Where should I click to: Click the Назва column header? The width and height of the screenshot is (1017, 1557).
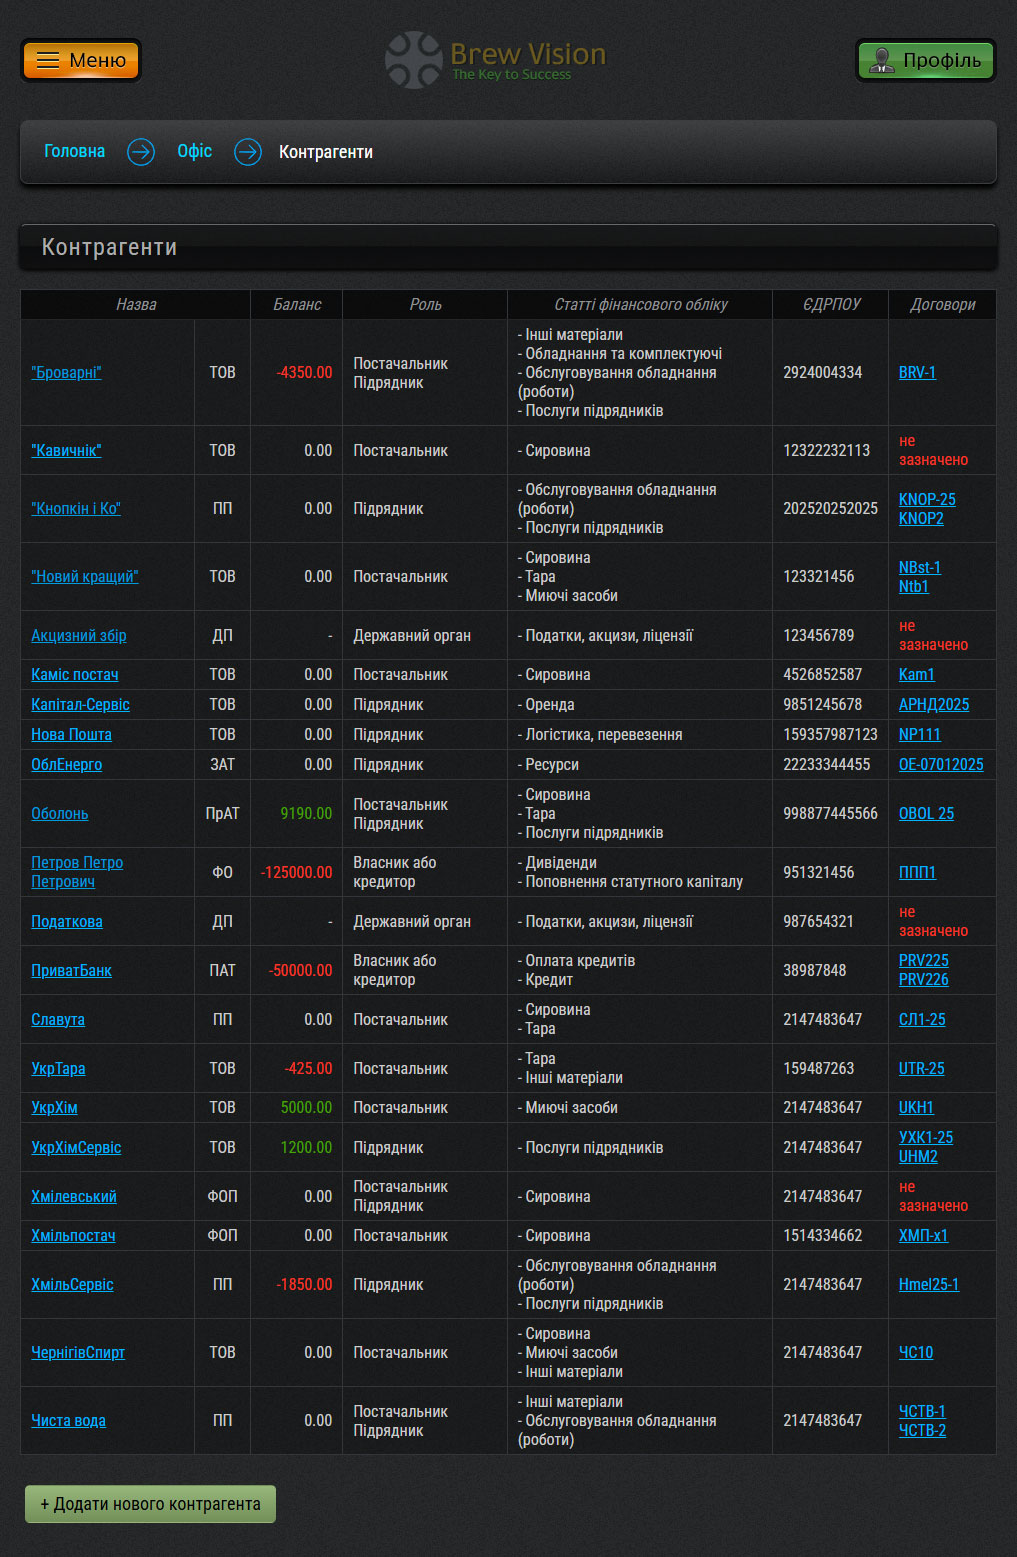[x=136, y=304]
